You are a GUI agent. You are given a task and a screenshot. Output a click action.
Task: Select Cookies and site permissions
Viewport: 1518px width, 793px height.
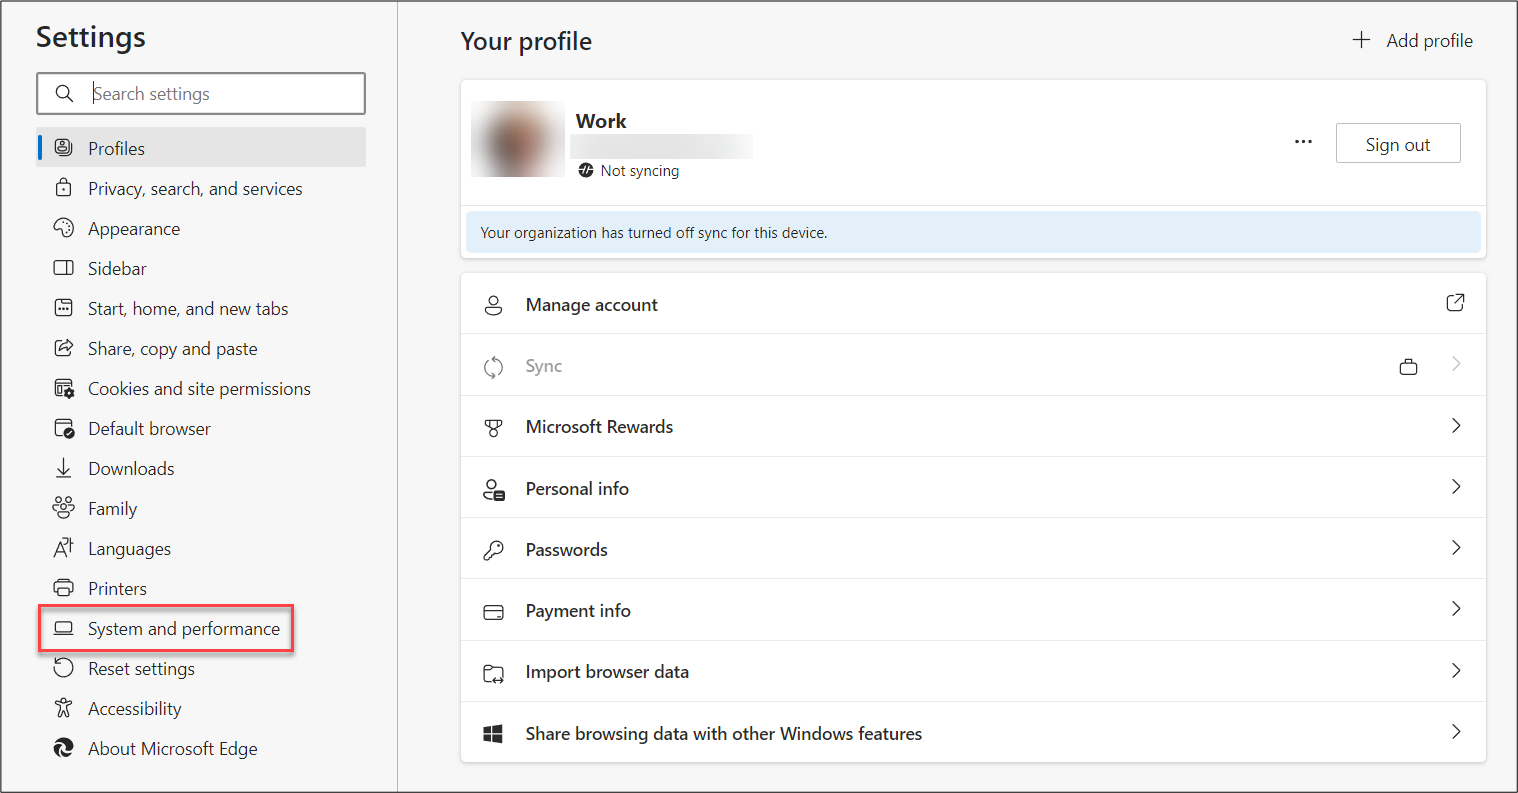coord(199,389)
